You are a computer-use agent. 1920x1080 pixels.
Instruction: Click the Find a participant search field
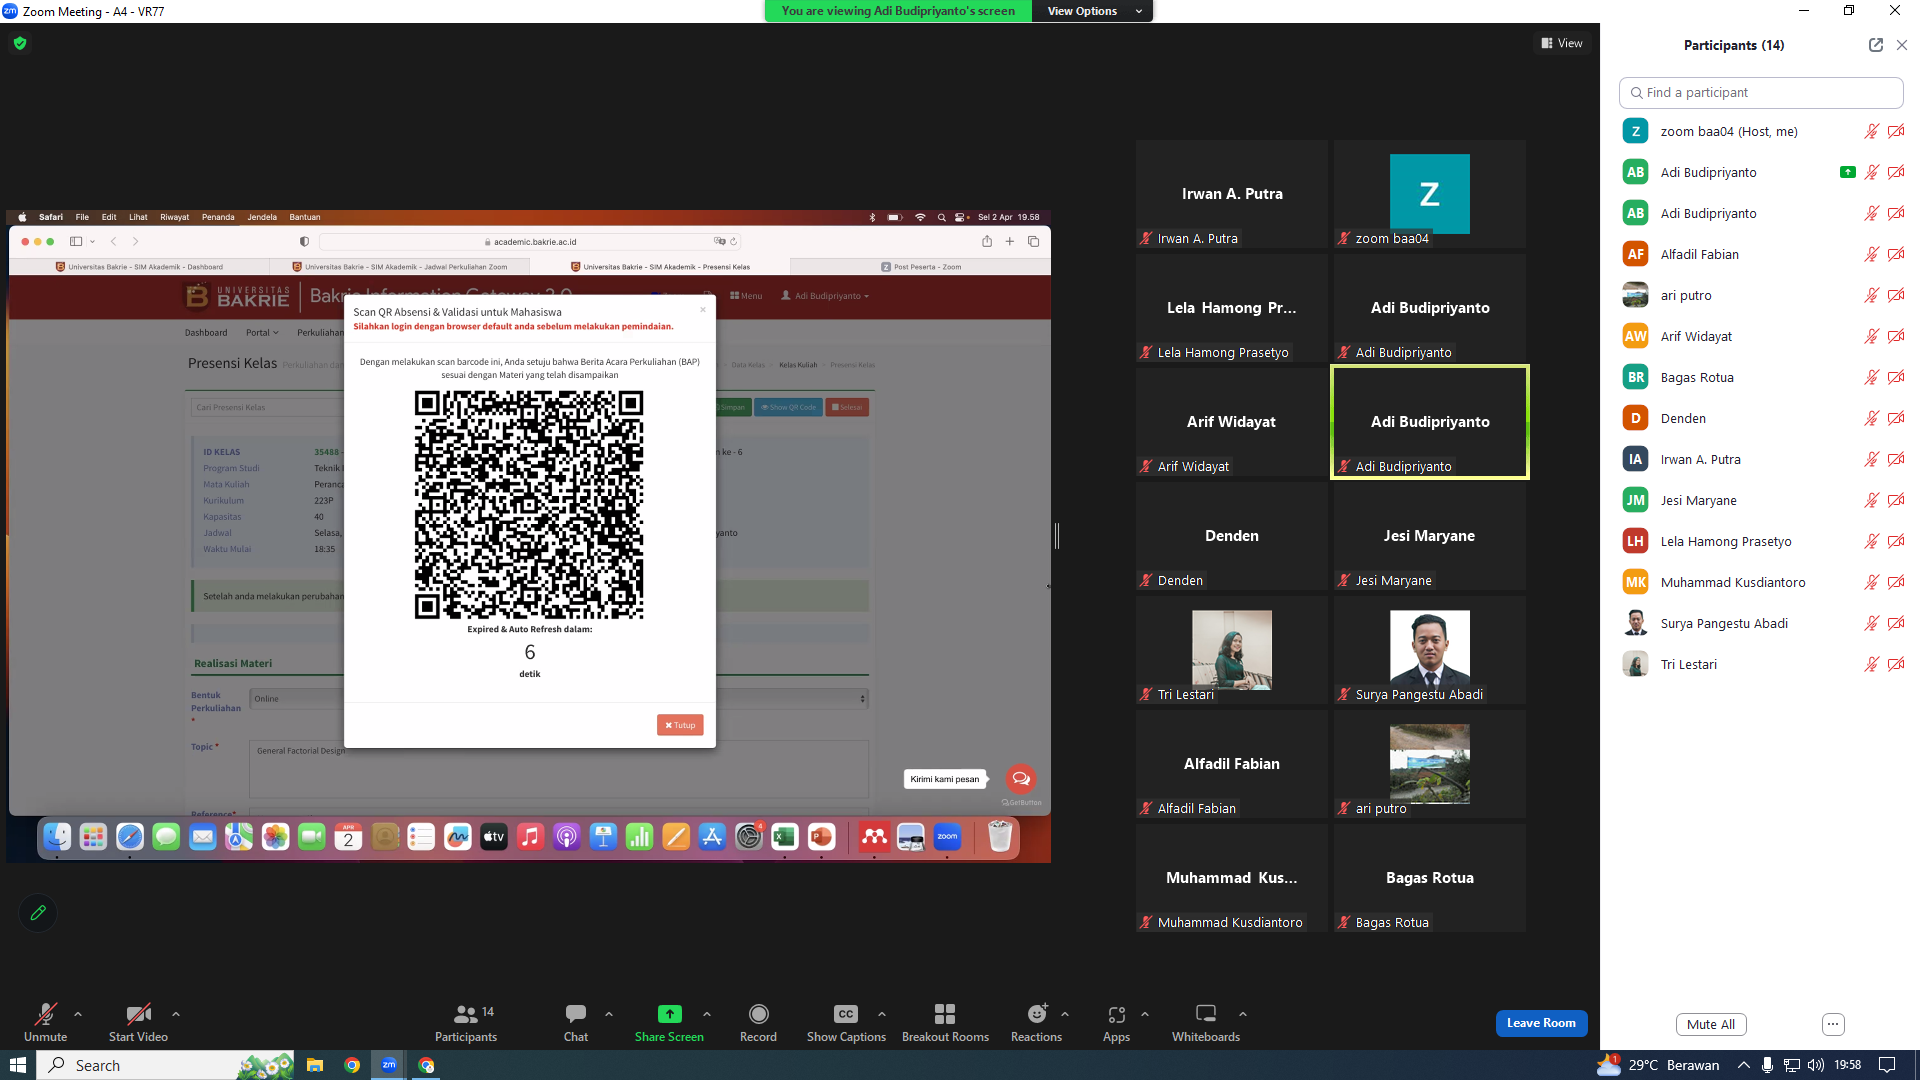coord(1761,92)
